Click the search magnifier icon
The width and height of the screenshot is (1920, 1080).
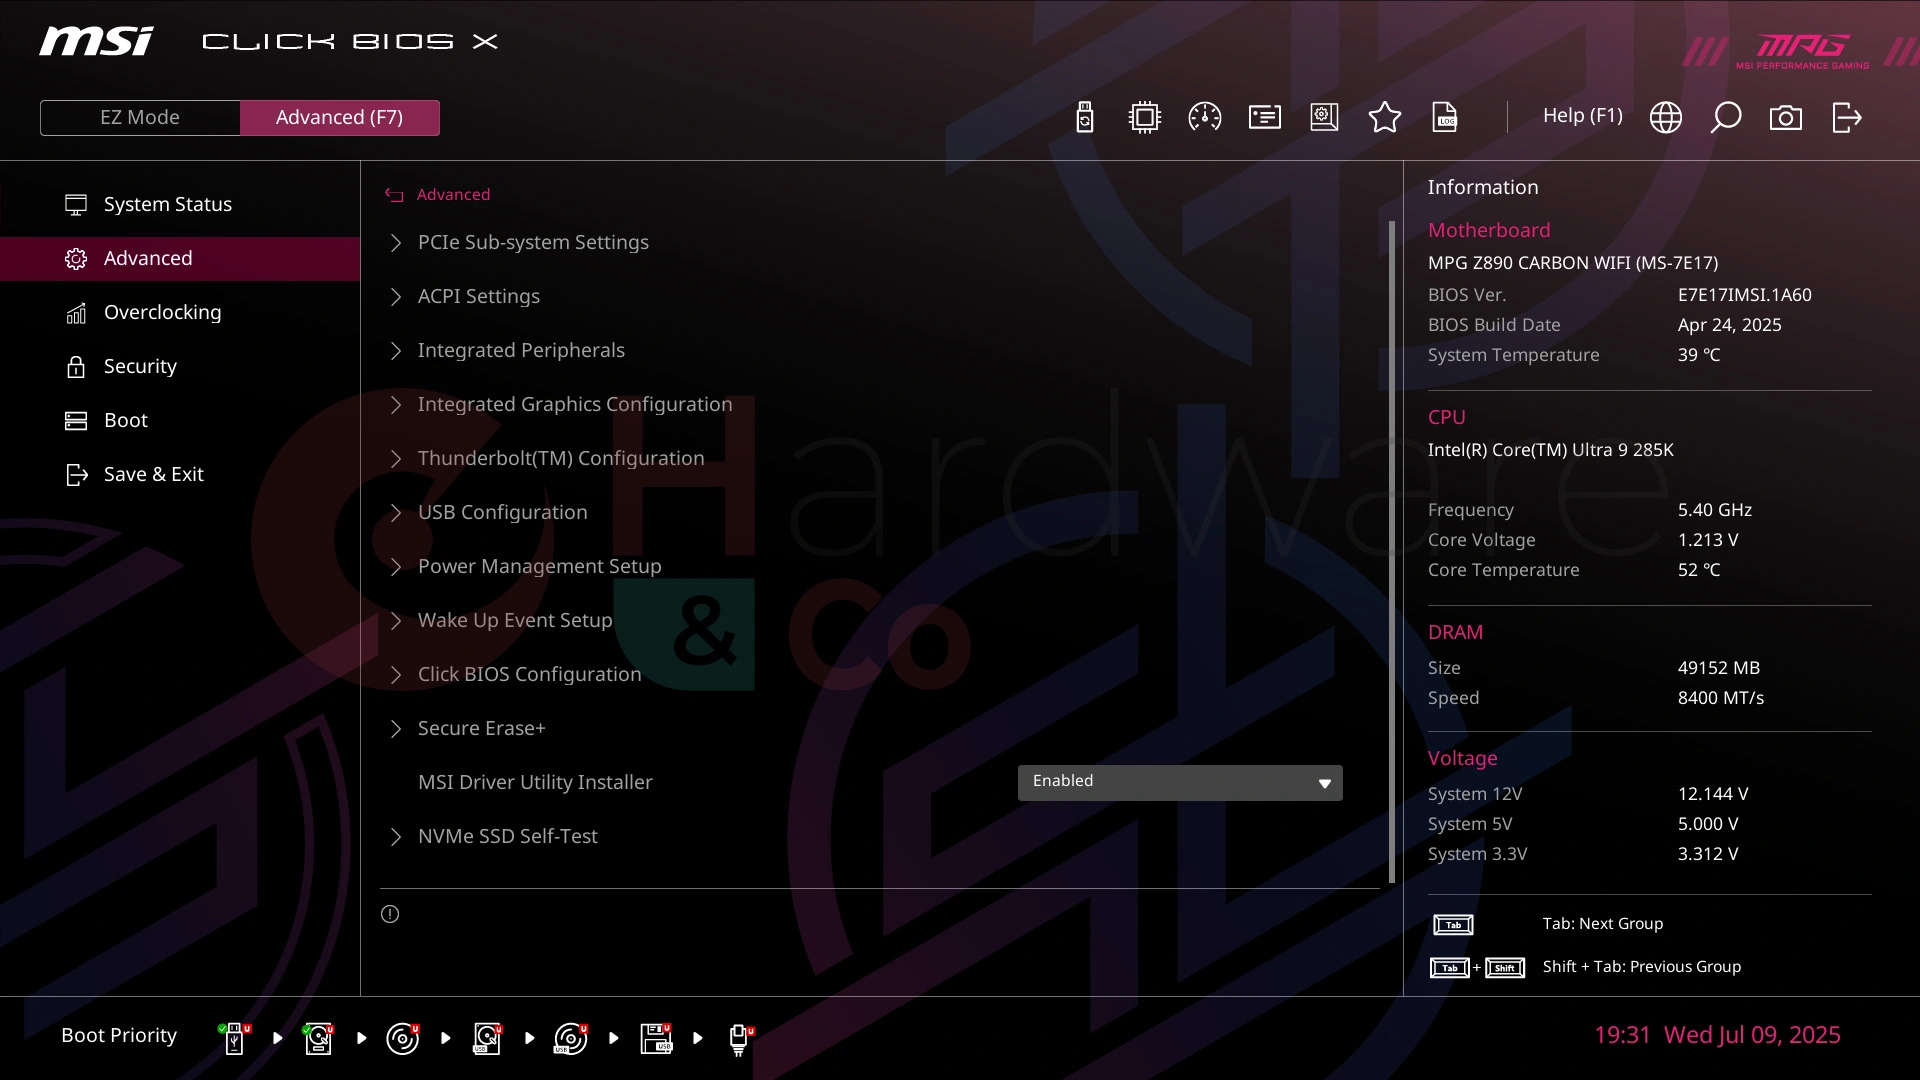[x=1725, y=117]
